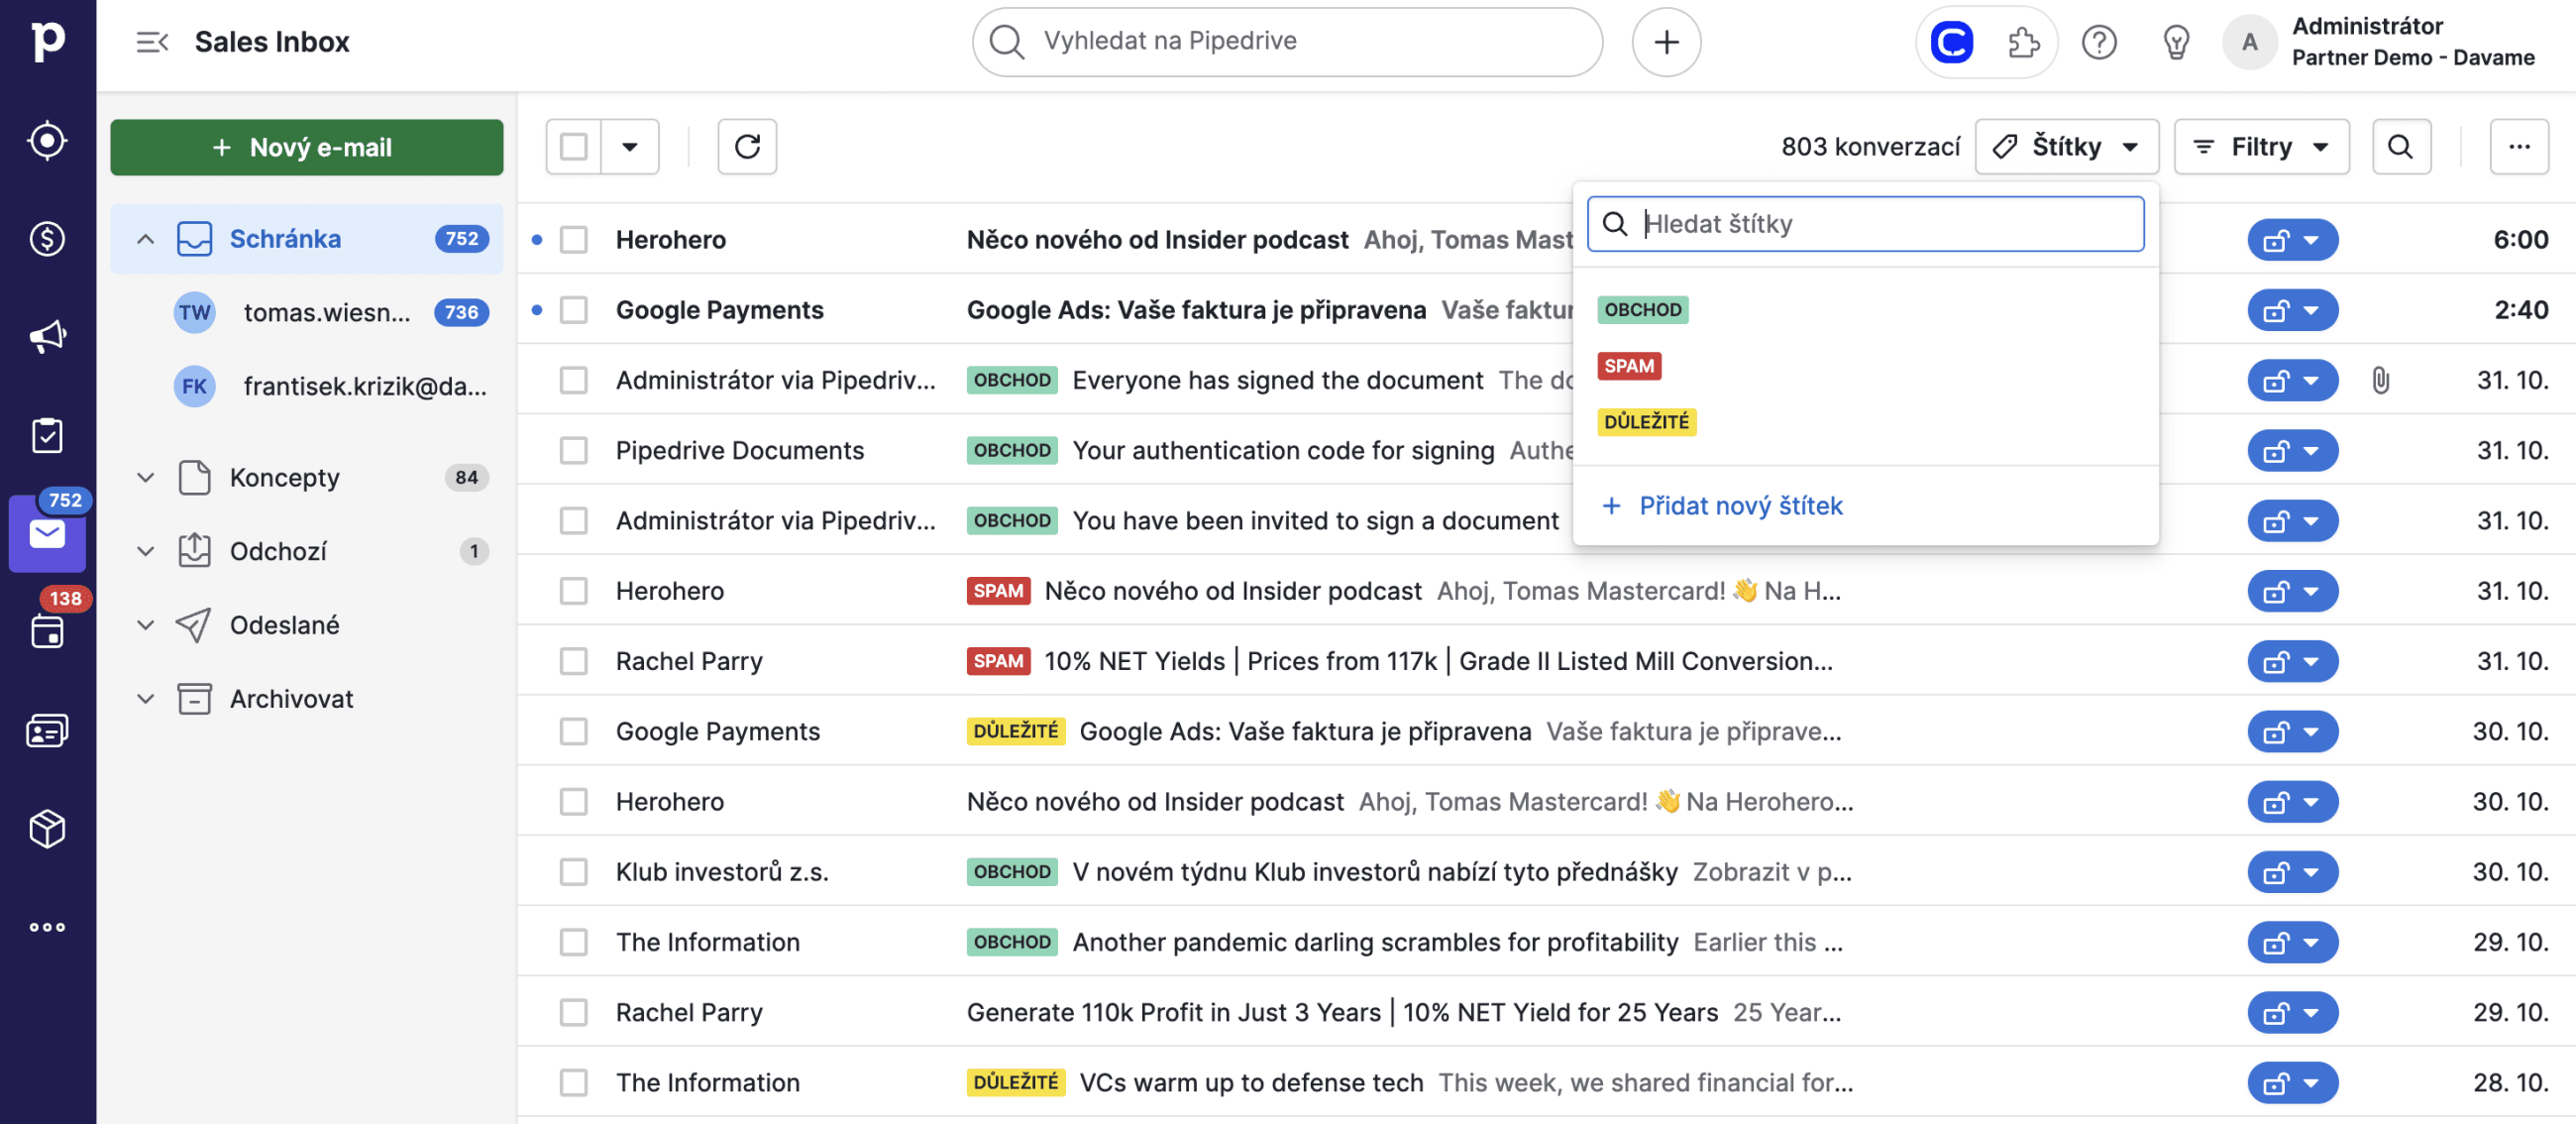Image resolution: width=2576 pixels, height=1124 pixels.
Task: Click the Nový e-mail button
Action: 306,147
